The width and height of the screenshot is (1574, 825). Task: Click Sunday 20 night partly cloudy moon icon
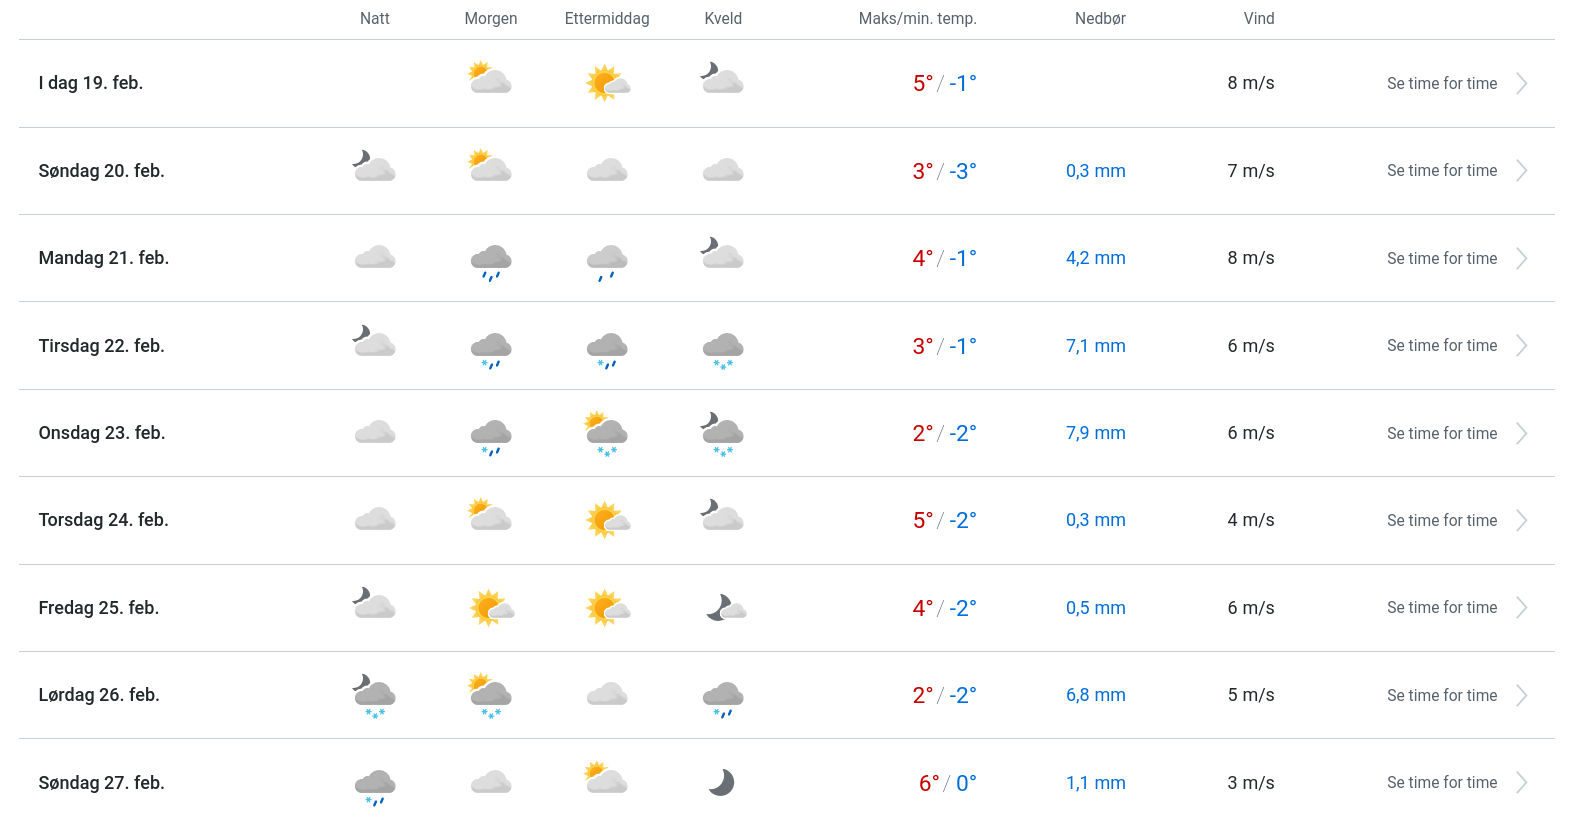(x=375, y=166)
